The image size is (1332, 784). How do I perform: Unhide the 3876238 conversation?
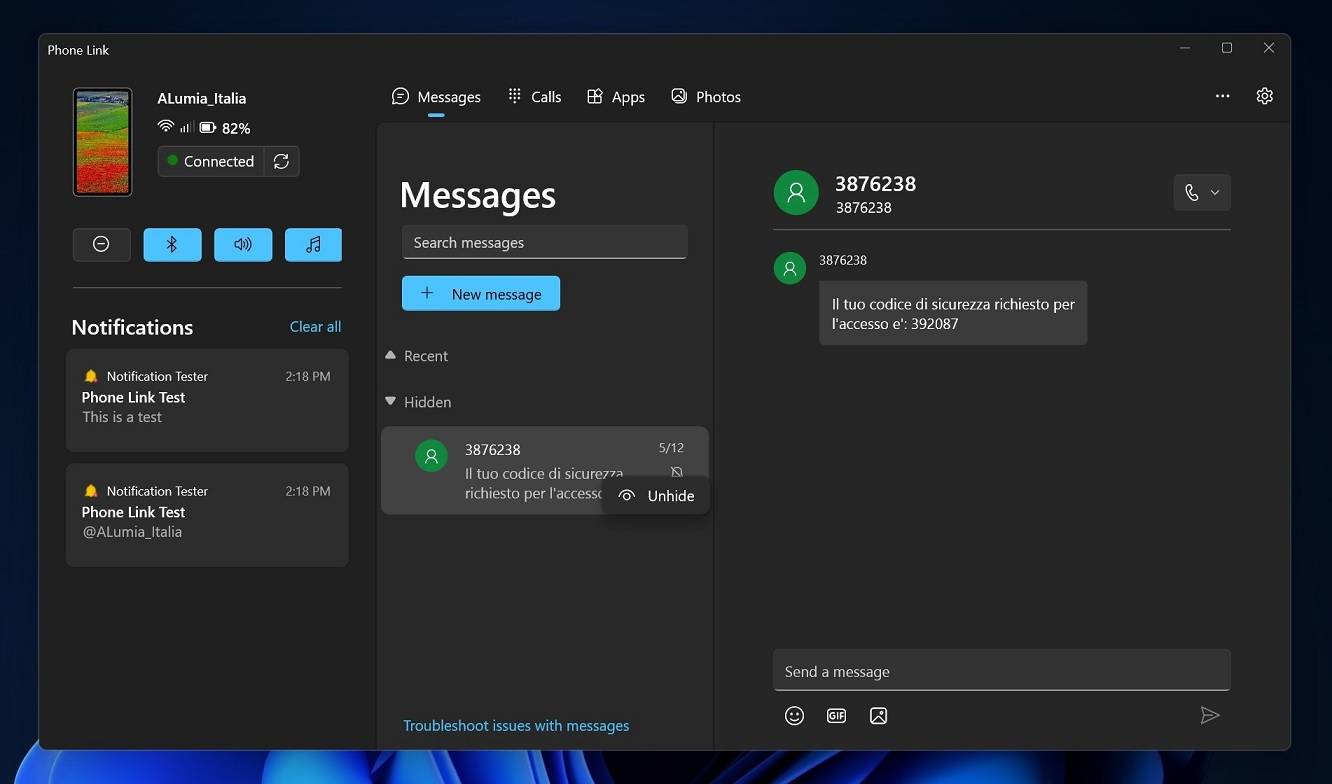click(x=655, y=495)
